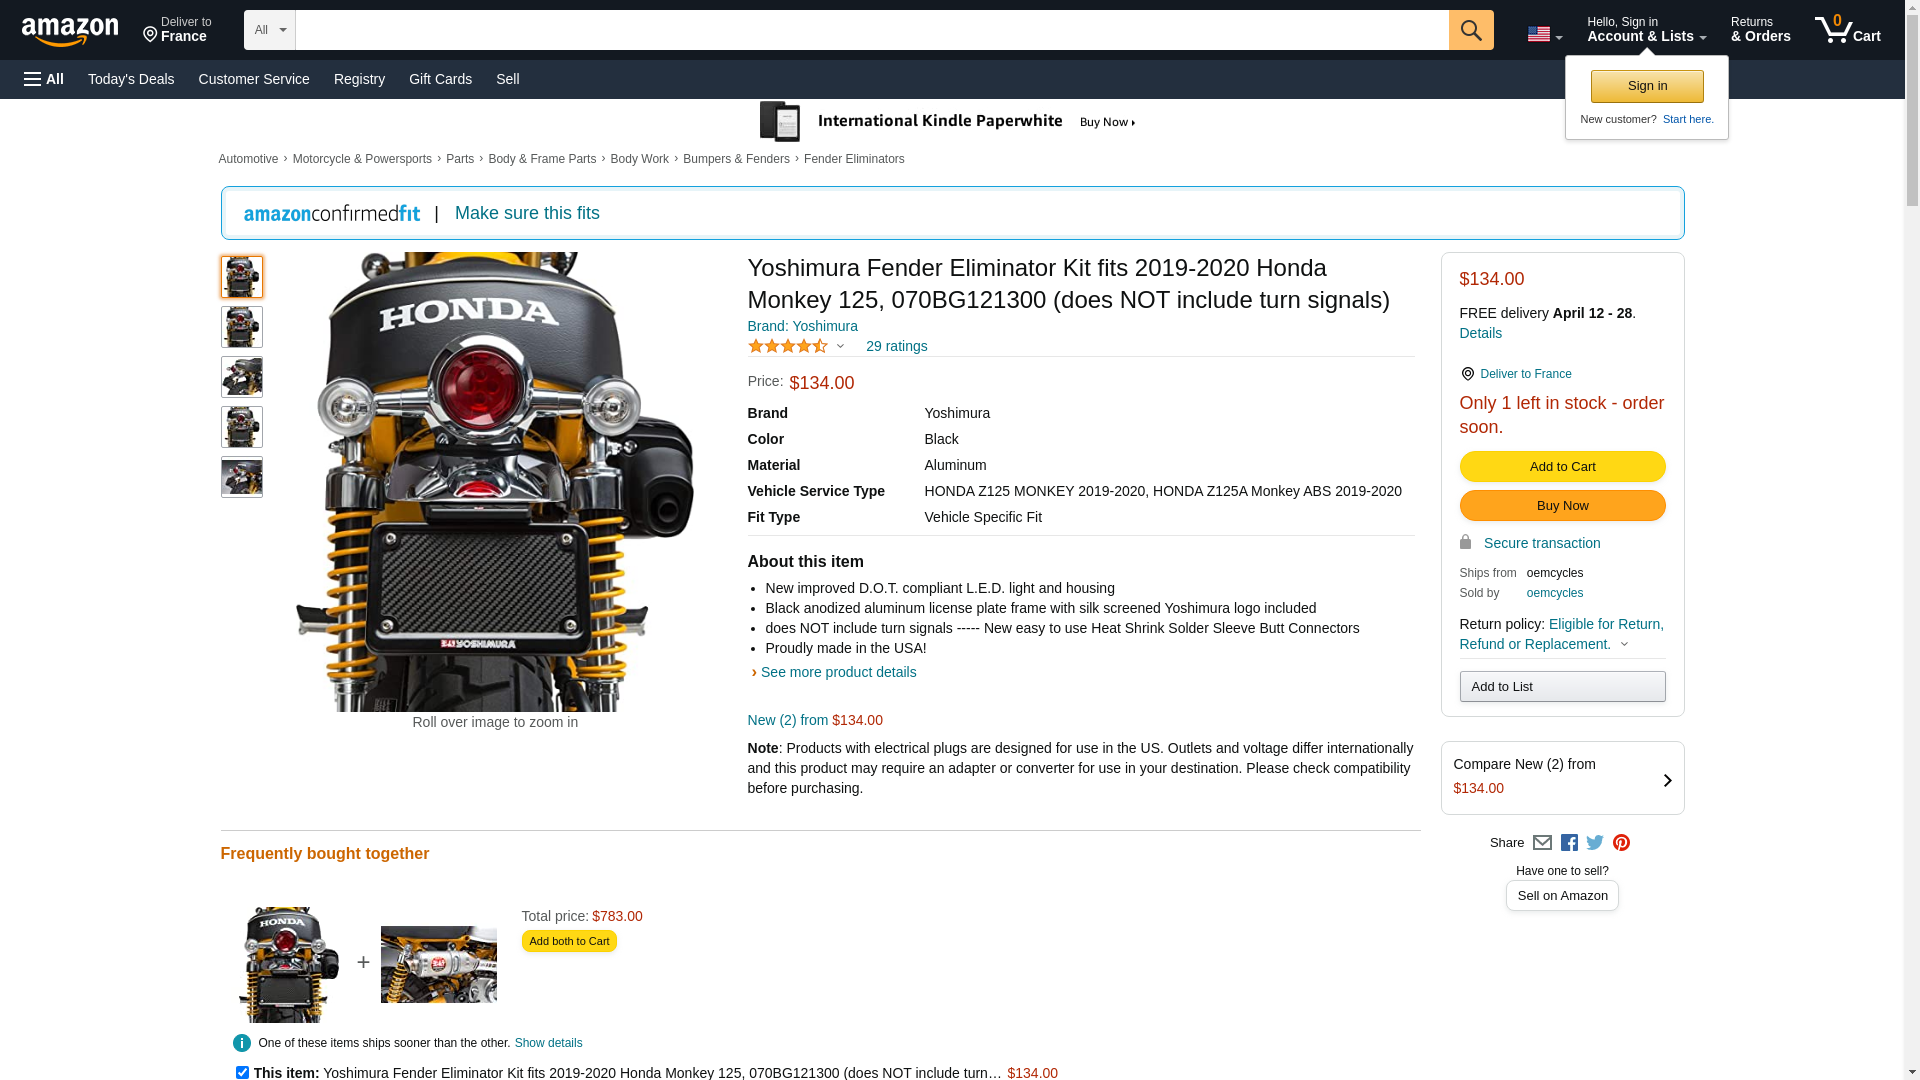Screen dimensions: 1920x1080
Task: Open the cart icon
Action: [x=1846, y=30]
